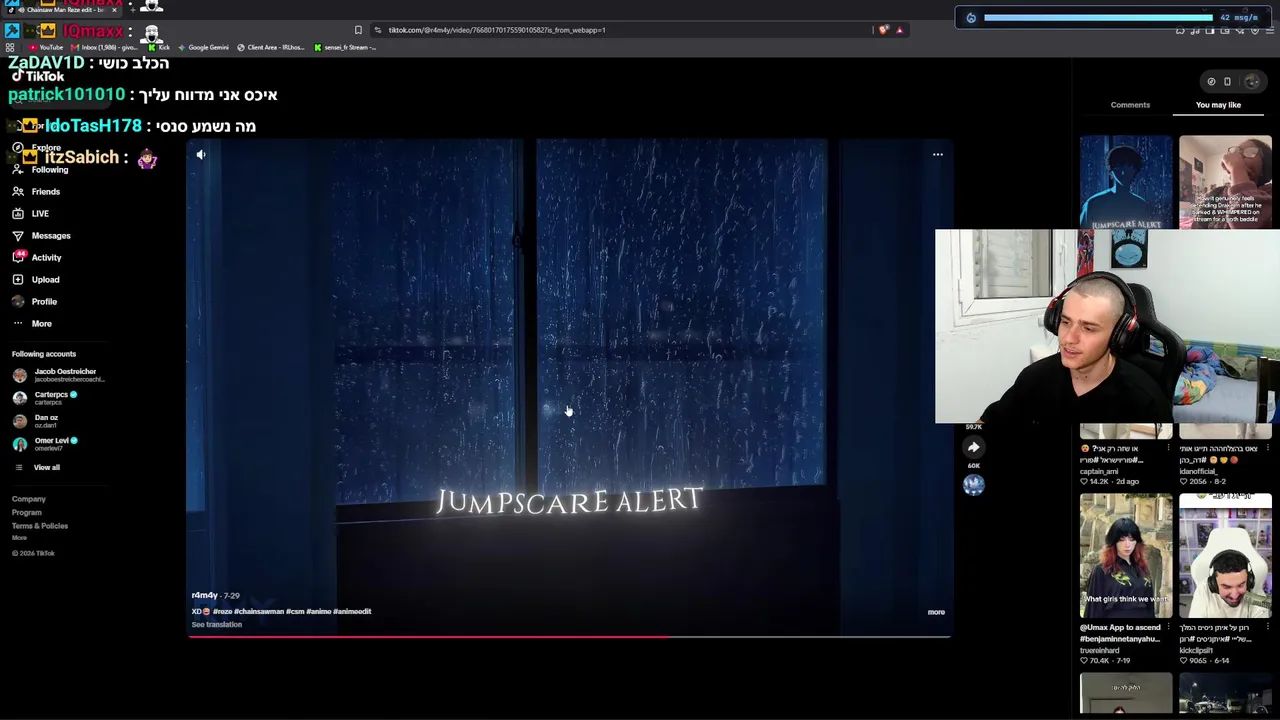Click the chat activity meter bar
The image size is (1280, 720).
pos(1098,18)
